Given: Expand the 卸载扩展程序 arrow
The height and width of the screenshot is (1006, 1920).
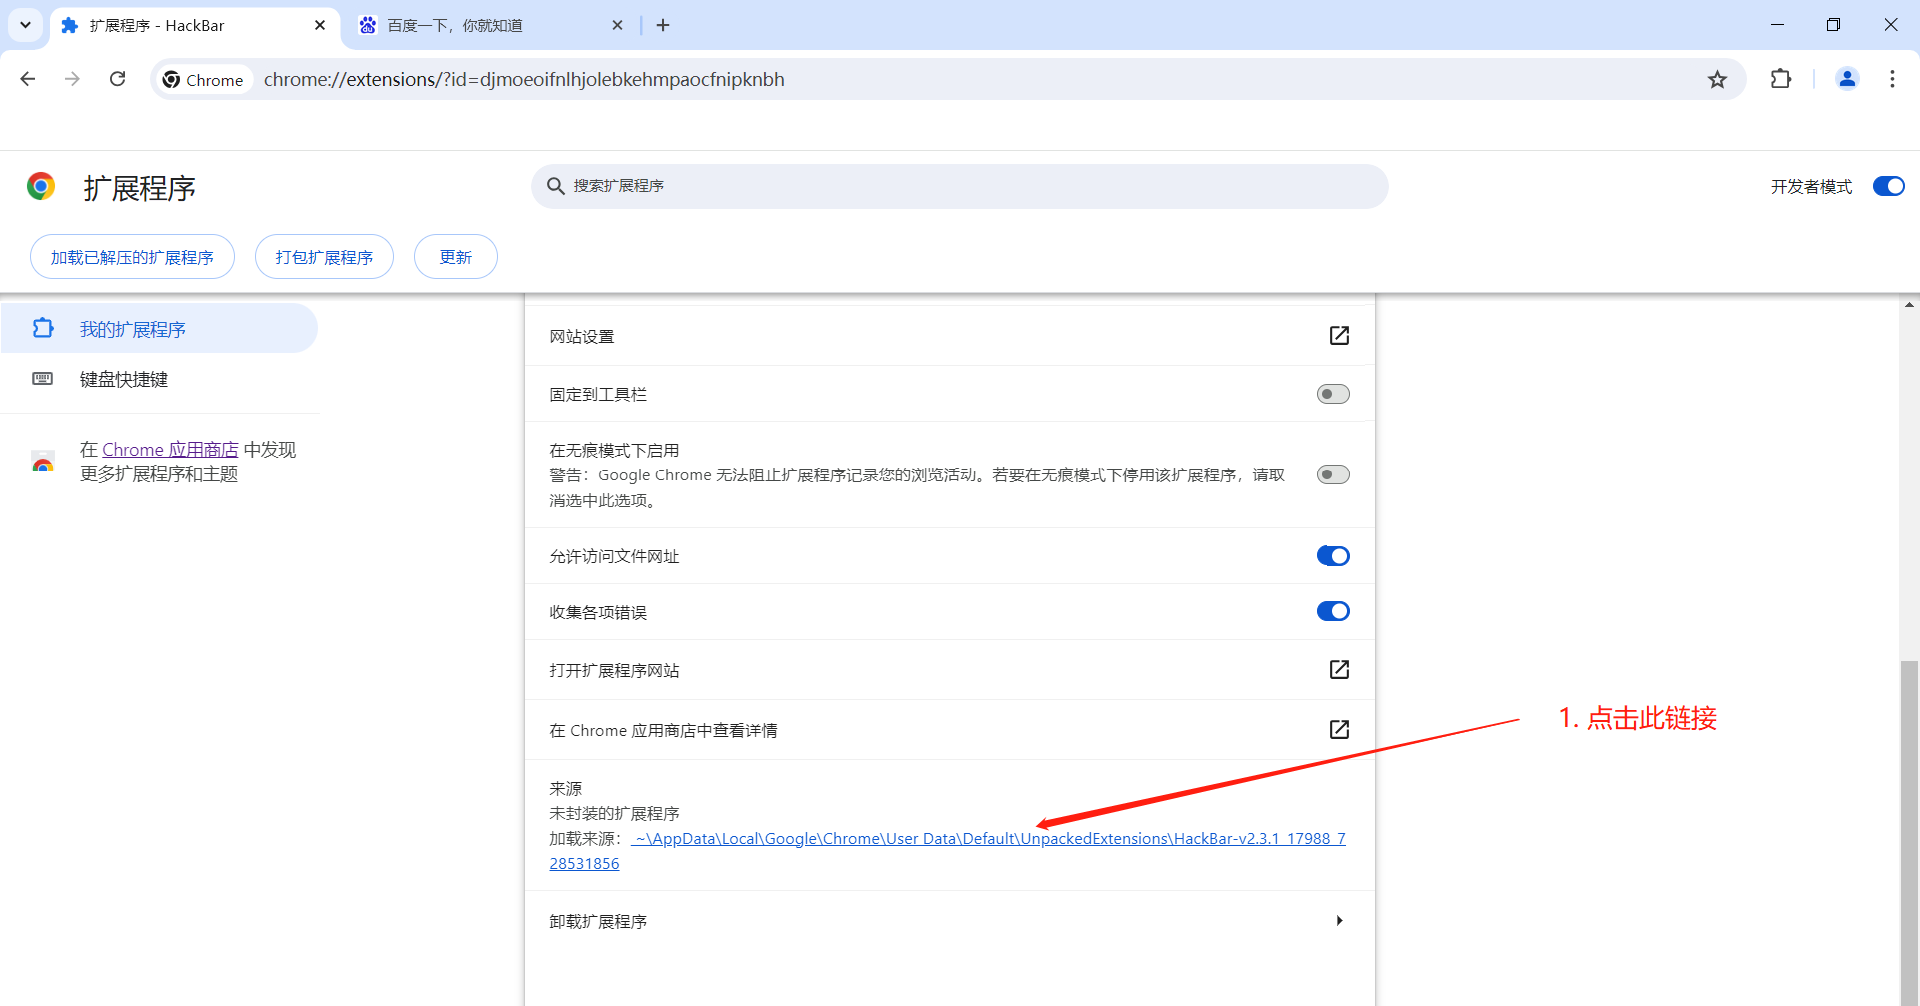Looking at the screenshot, I should (x=1339, y=921).
